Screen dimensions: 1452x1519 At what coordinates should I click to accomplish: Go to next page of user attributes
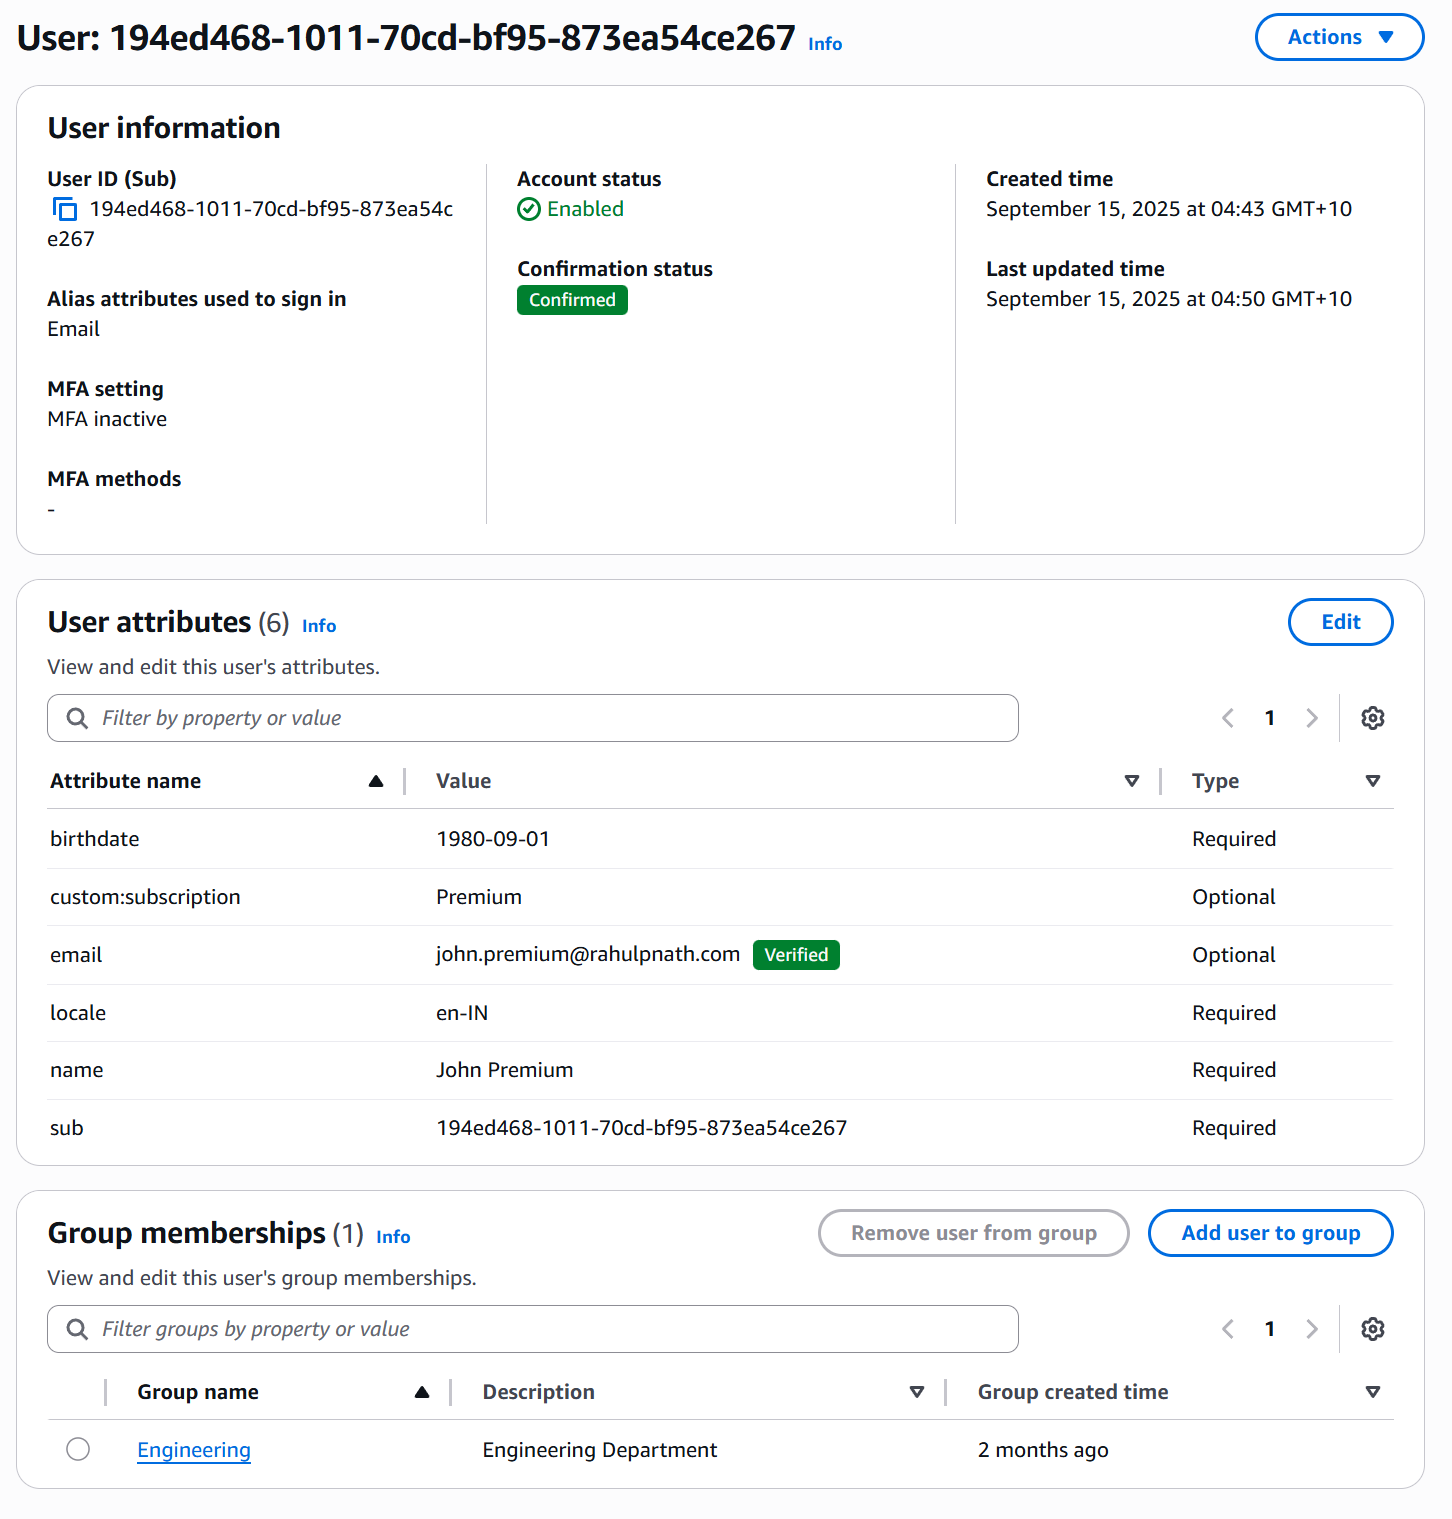coord(1312,717)
